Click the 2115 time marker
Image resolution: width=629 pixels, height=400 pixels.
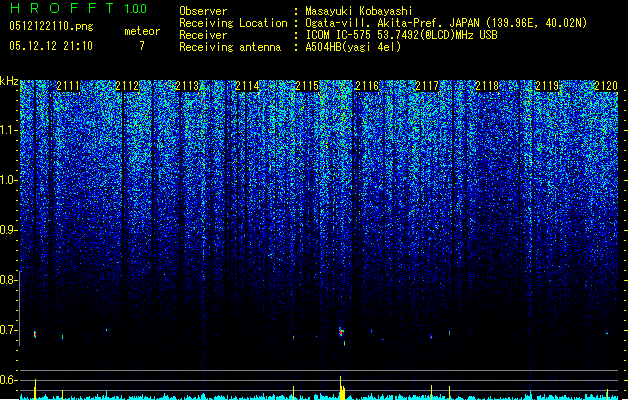tap(307, 86)
